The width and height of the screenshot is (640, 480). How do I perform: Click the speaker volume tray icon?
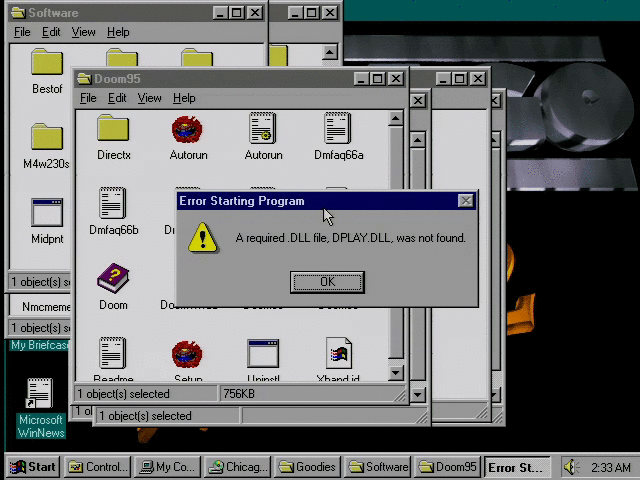(x=571, y=467)
